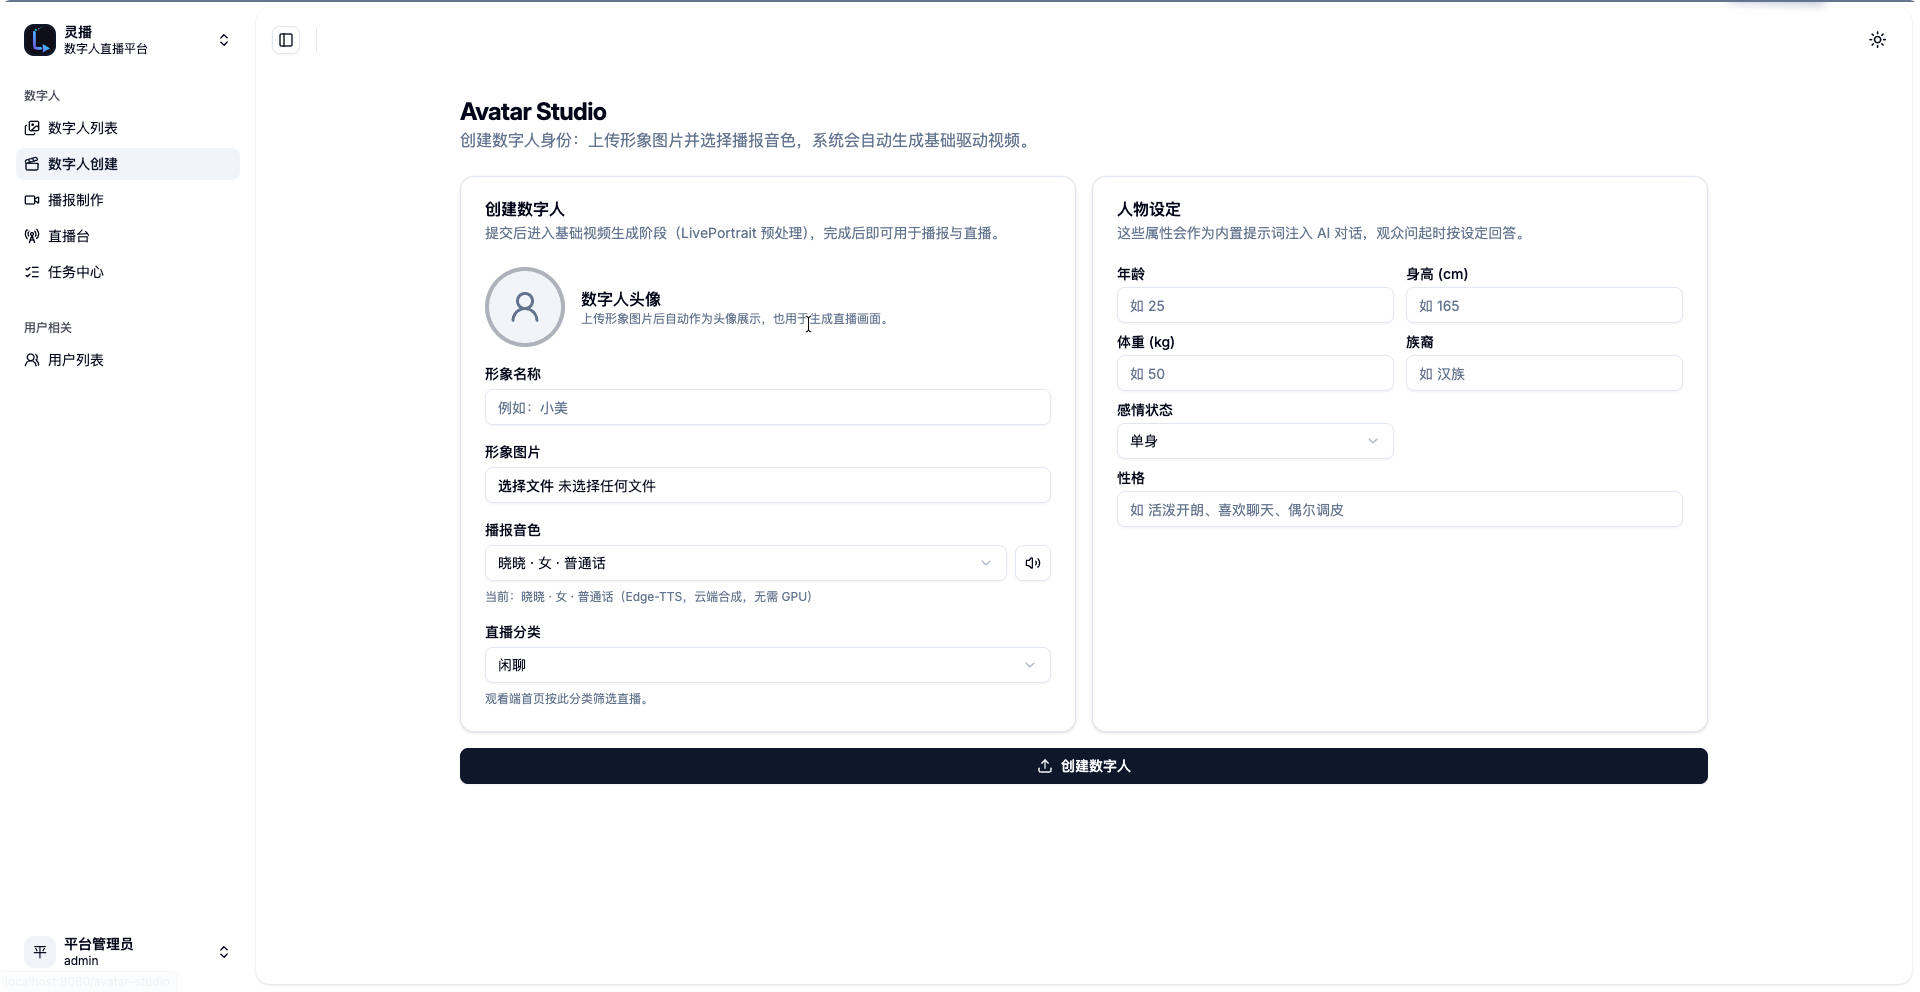Image resolution: width=1920 pixels, height=992 pixels.
Task: Open 直播台 from the sidebar
Action: coord(128,236)
